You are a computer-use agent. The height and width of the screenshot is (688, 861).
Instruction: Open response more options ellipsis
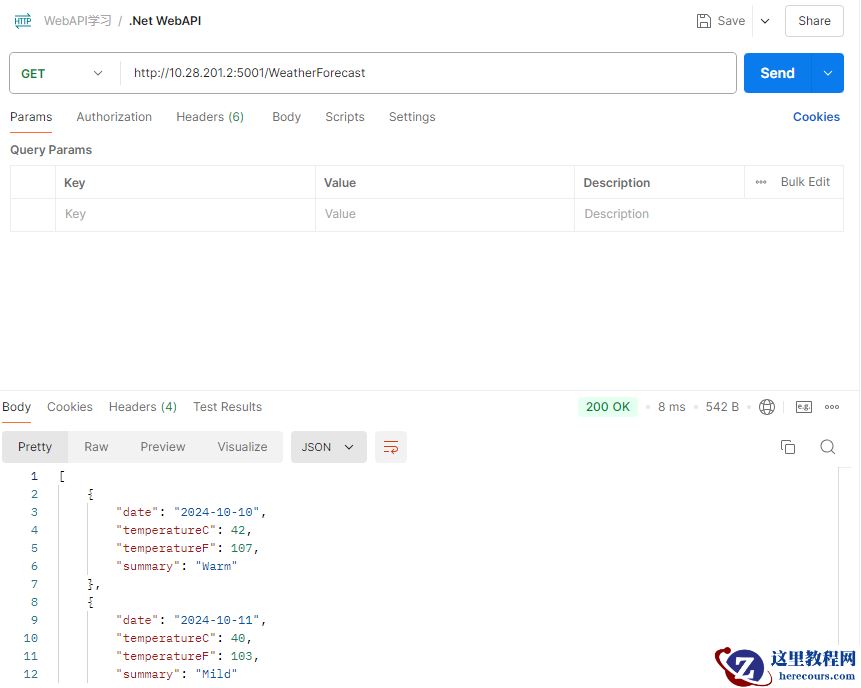[831, 407]
